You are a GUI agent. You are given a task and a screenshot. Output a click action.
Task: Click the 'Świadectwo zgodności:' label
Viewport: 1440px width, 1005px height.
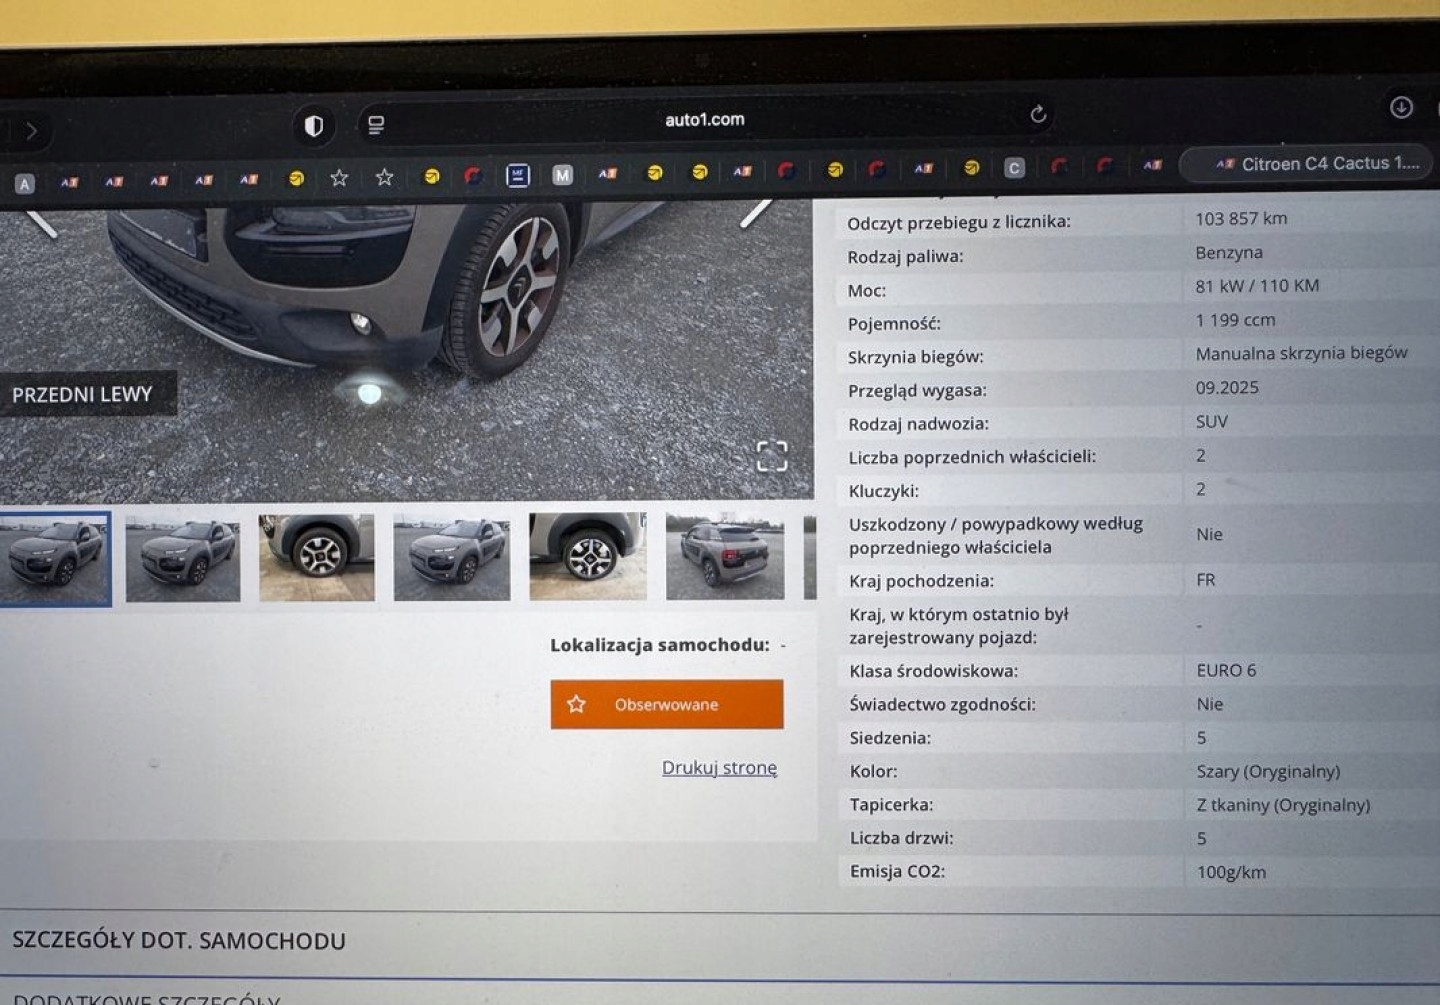click(x=942, y=704)
